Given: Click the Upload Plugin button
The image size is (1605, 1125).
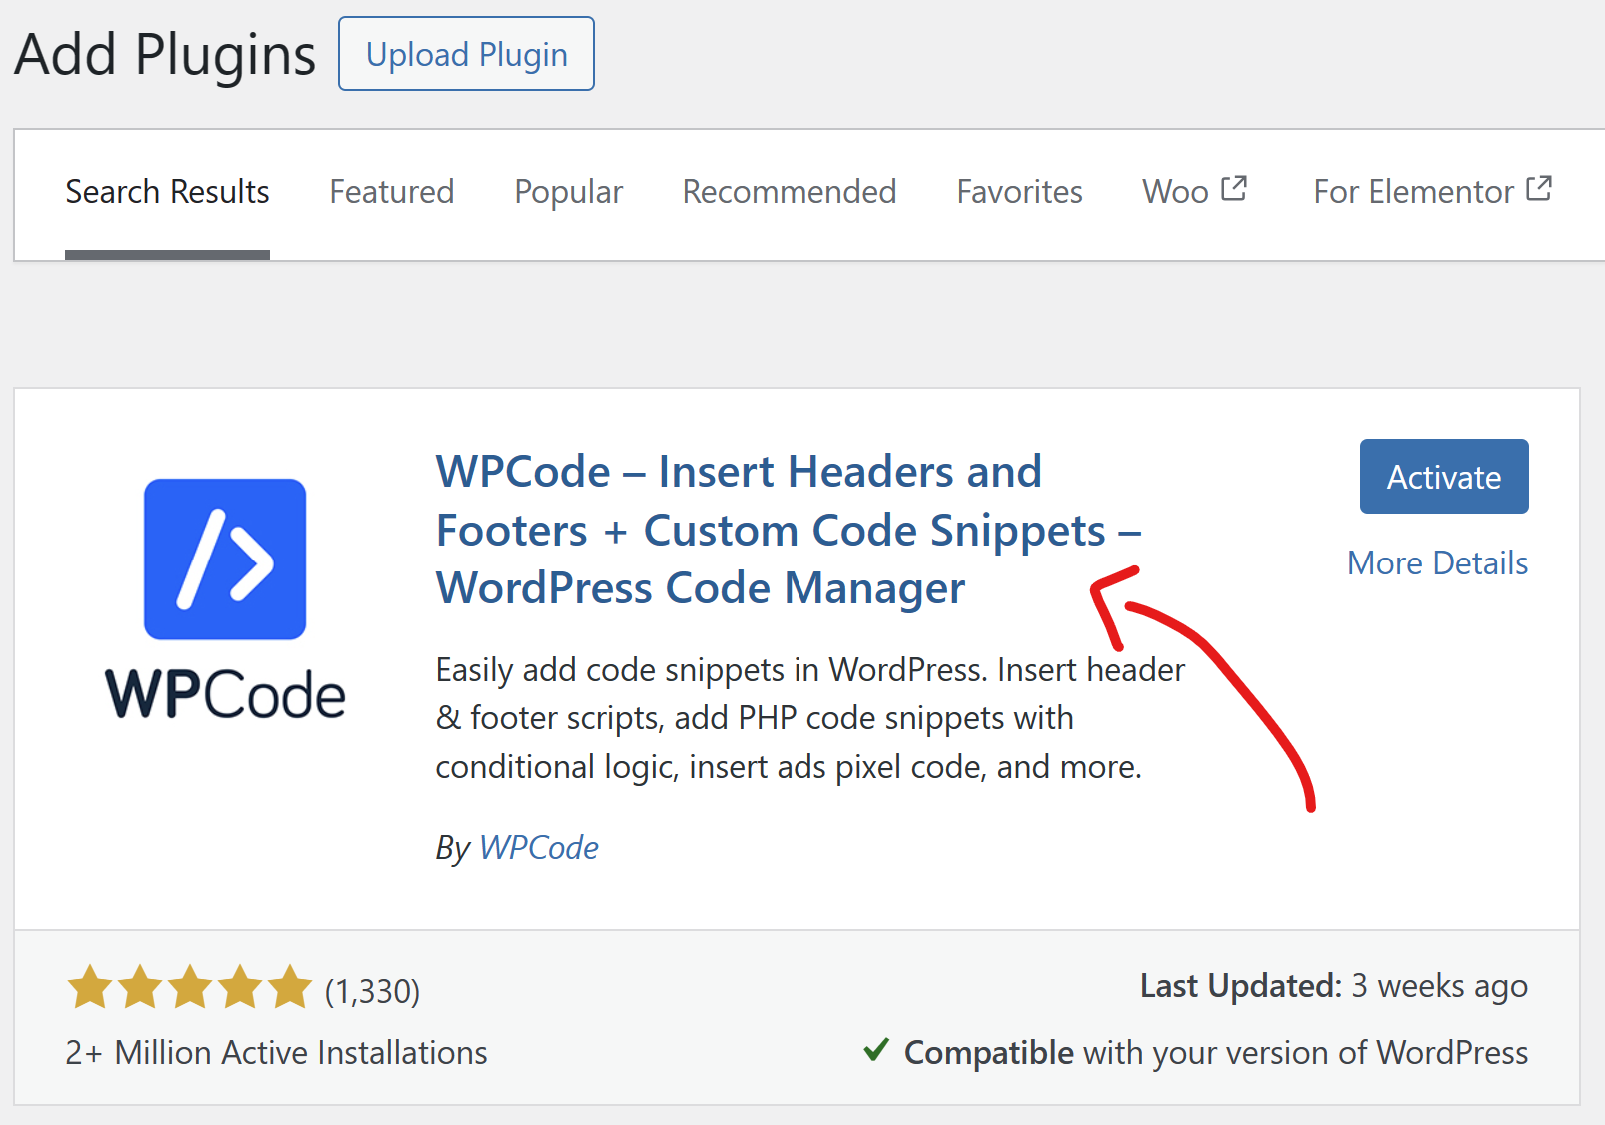Looking at the screenshot, I should tap(465, 54).
